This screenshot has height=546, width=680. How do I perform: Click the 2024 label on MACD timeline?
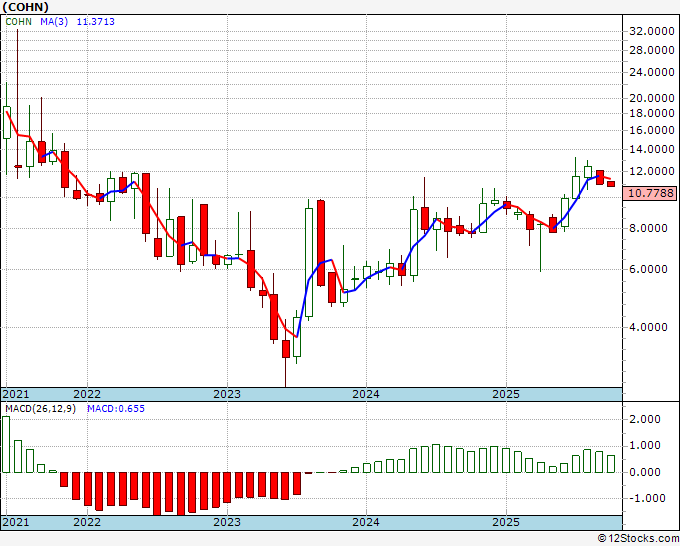pyautogui.click(x=366, y=522)
